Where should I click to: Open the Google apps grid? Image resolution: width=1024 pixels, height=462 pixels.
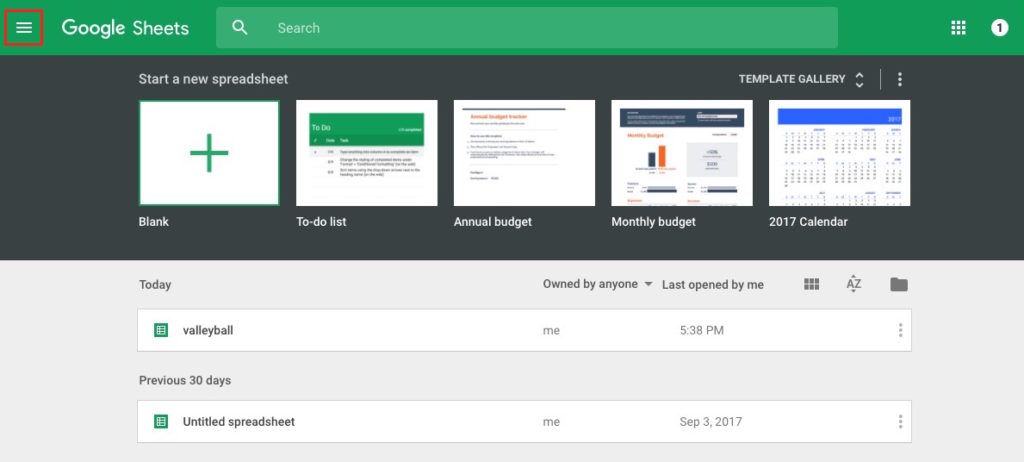[x=958, y=27]
